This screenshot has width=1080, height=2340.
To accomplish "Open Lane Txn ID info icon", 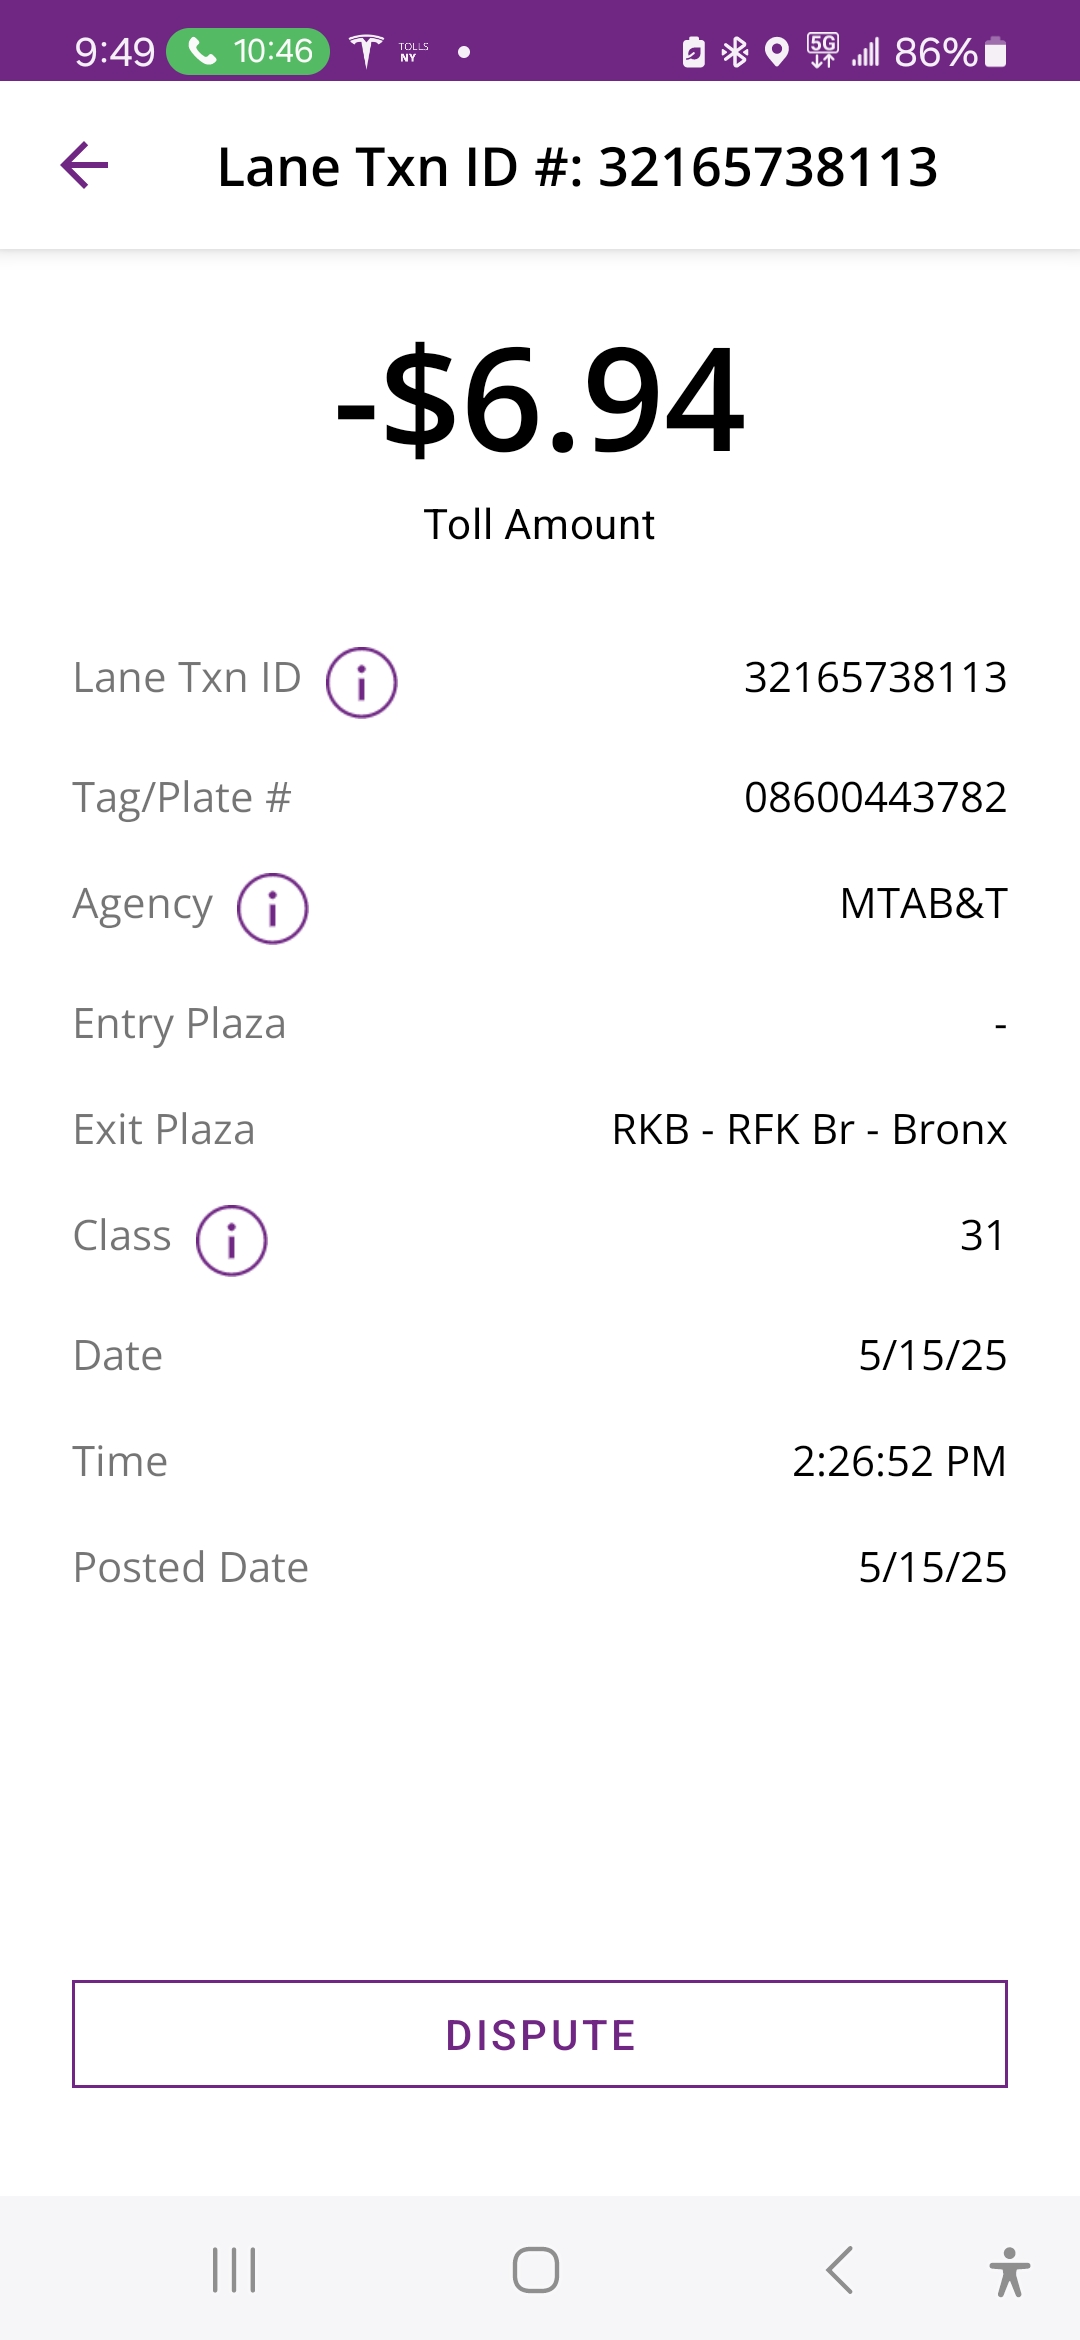I will coord(361,682).
